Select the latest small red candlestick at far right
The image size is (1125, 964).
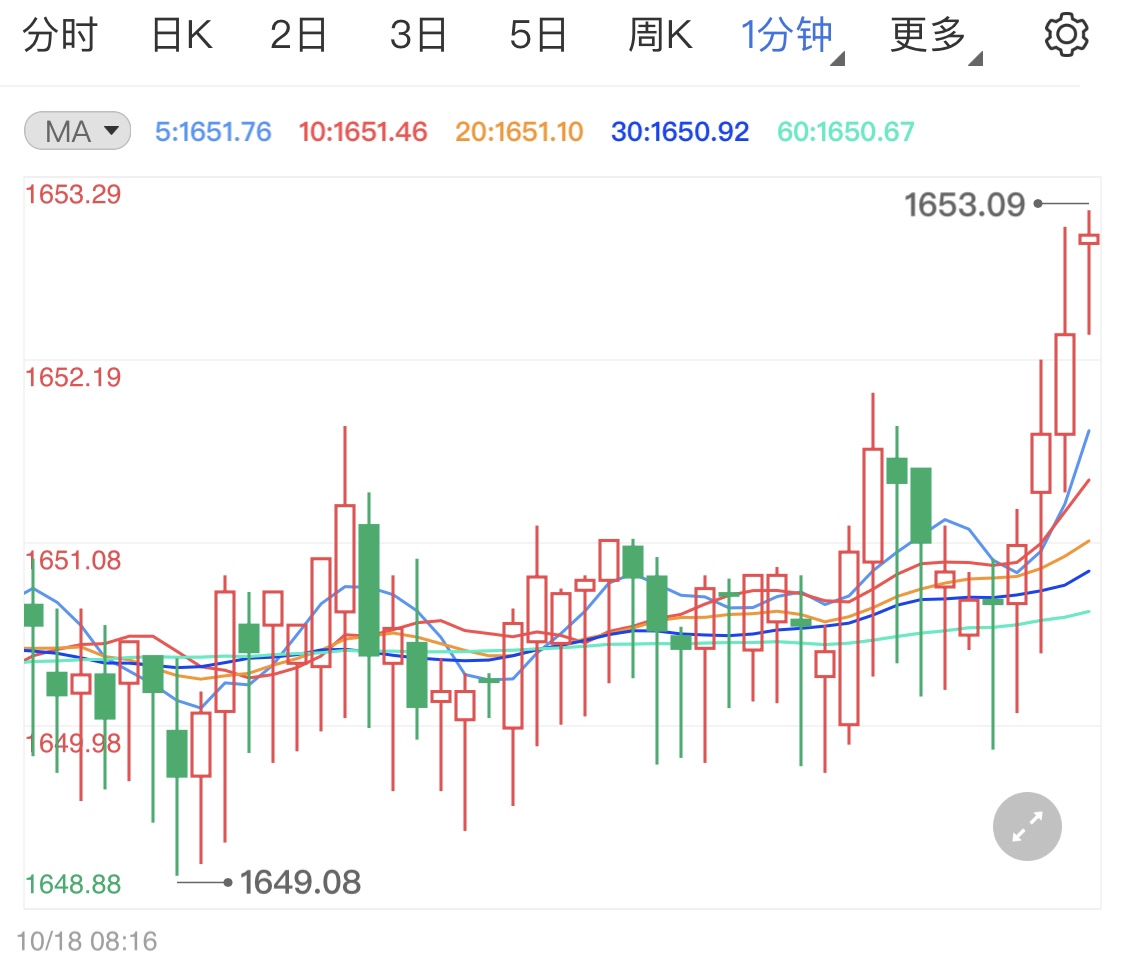[1088, 240]
